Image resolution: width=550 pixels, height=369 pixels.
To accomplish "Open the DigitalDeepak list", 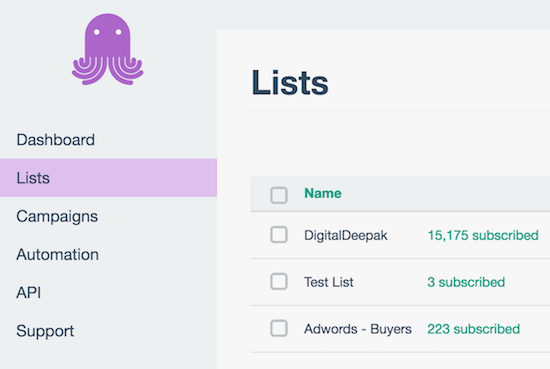I will (x=346, y=235).
